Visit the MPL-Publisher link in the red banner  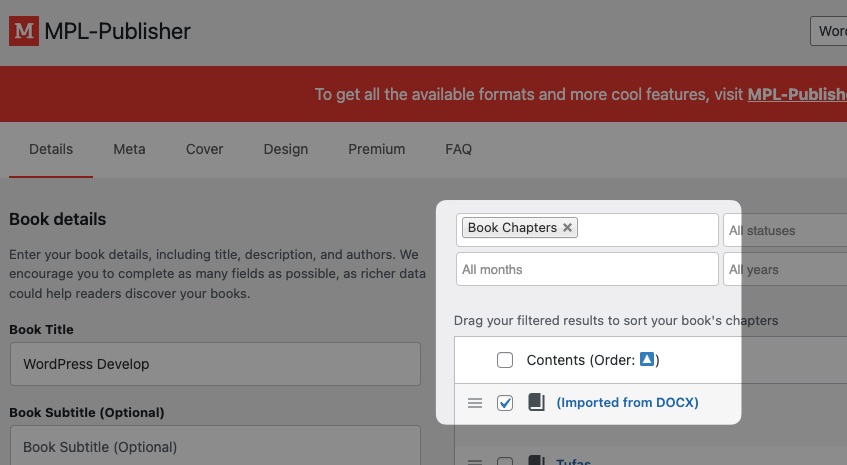[x=796, y=94]
